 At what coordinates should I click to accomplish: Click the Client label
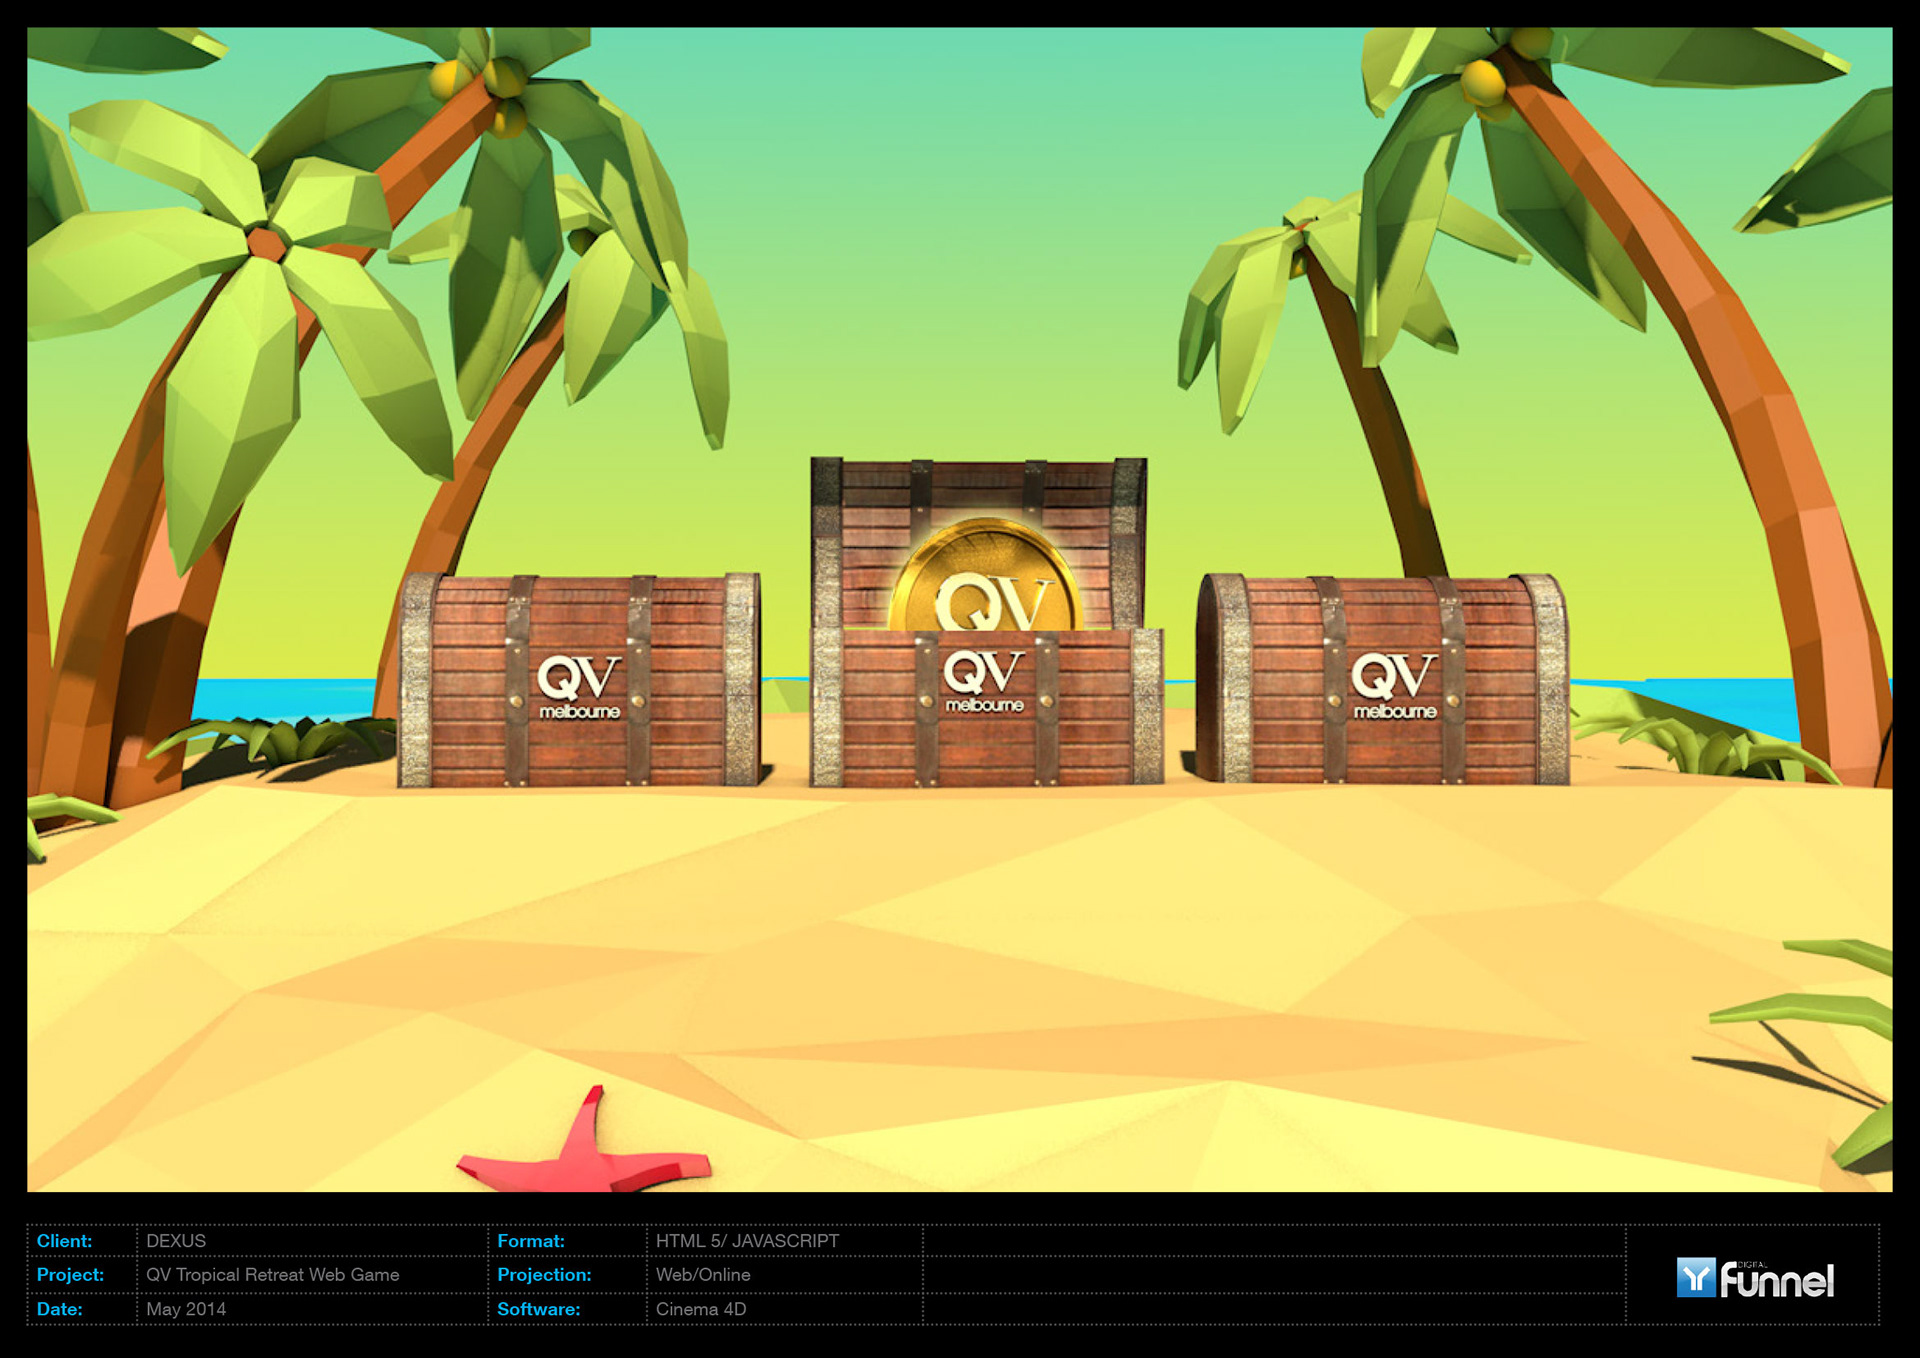(64, 1241)
